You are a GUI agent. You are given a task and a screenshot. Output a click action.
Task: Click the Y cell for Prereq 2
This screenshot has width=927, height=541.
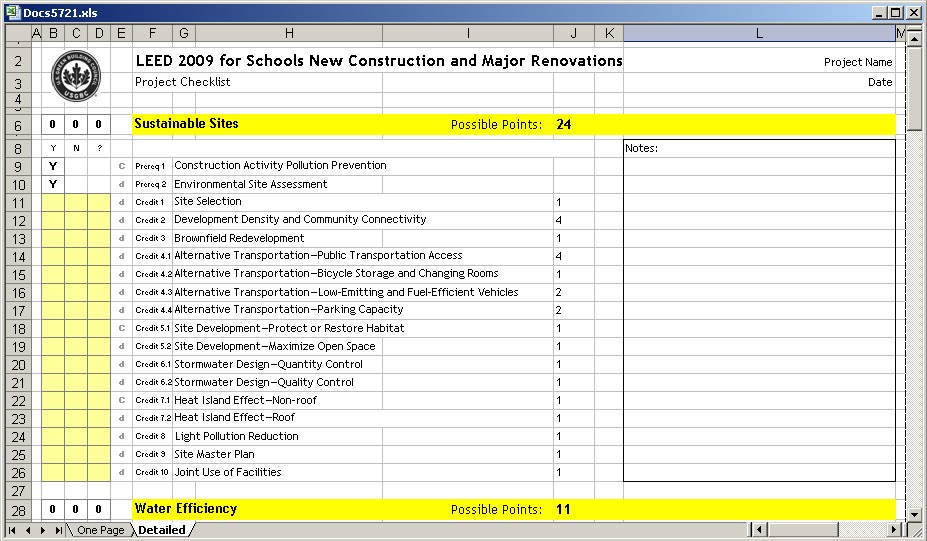coord(53,184)
